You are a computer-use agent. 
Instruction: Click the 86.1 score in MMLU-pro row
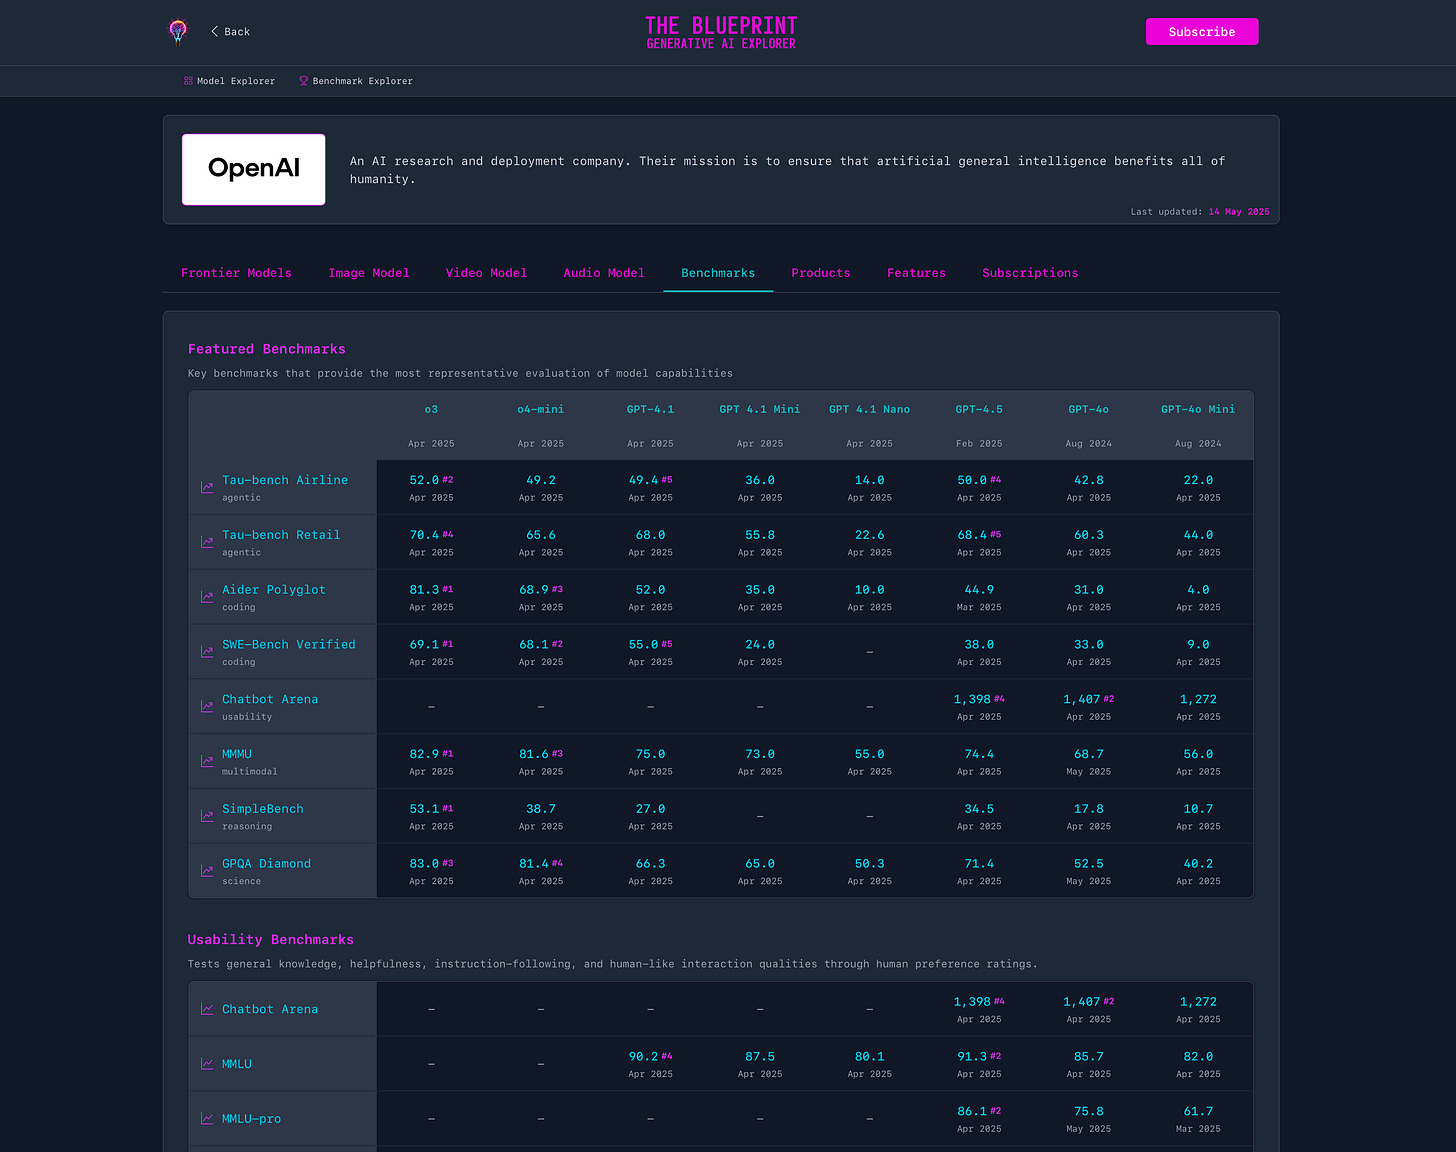(972, 1112)
